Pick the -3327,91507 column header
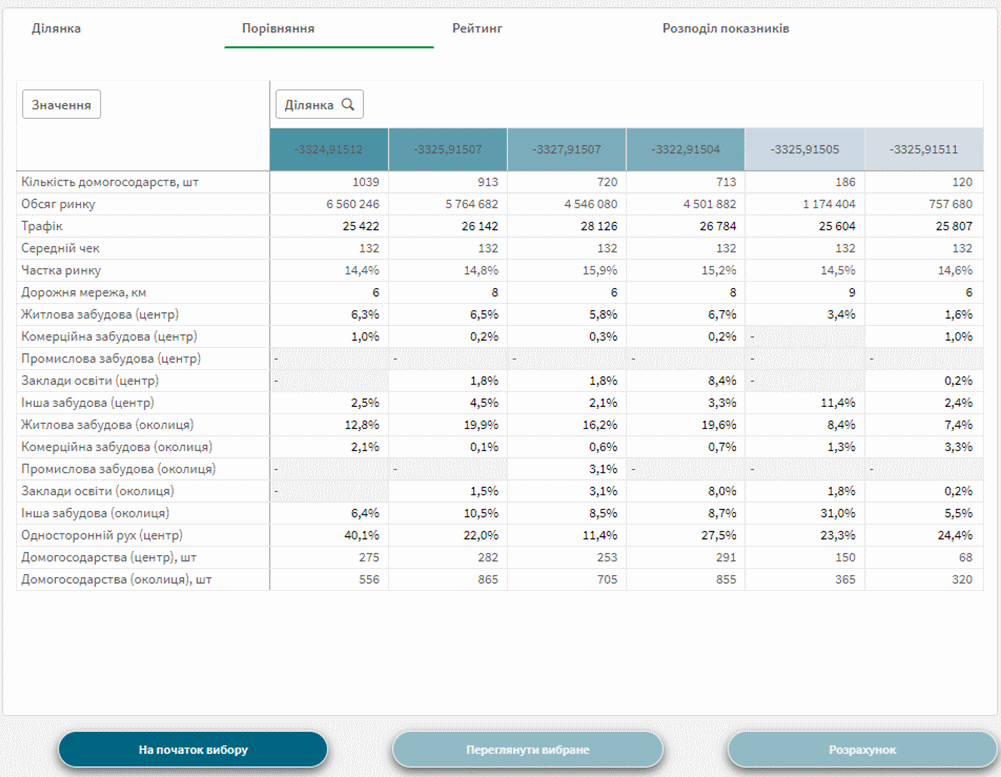 coord(566,150)
